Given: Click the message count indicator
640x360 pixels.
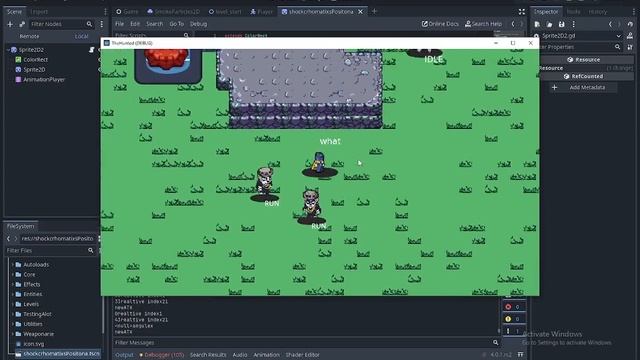Looking at the screenshot, I should tap(513, 331).
